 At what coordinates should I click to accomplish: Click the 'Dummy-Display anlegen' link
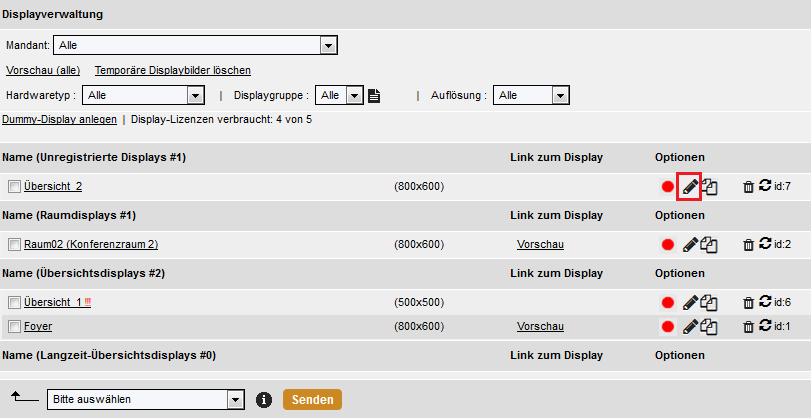tap(59, 120)
